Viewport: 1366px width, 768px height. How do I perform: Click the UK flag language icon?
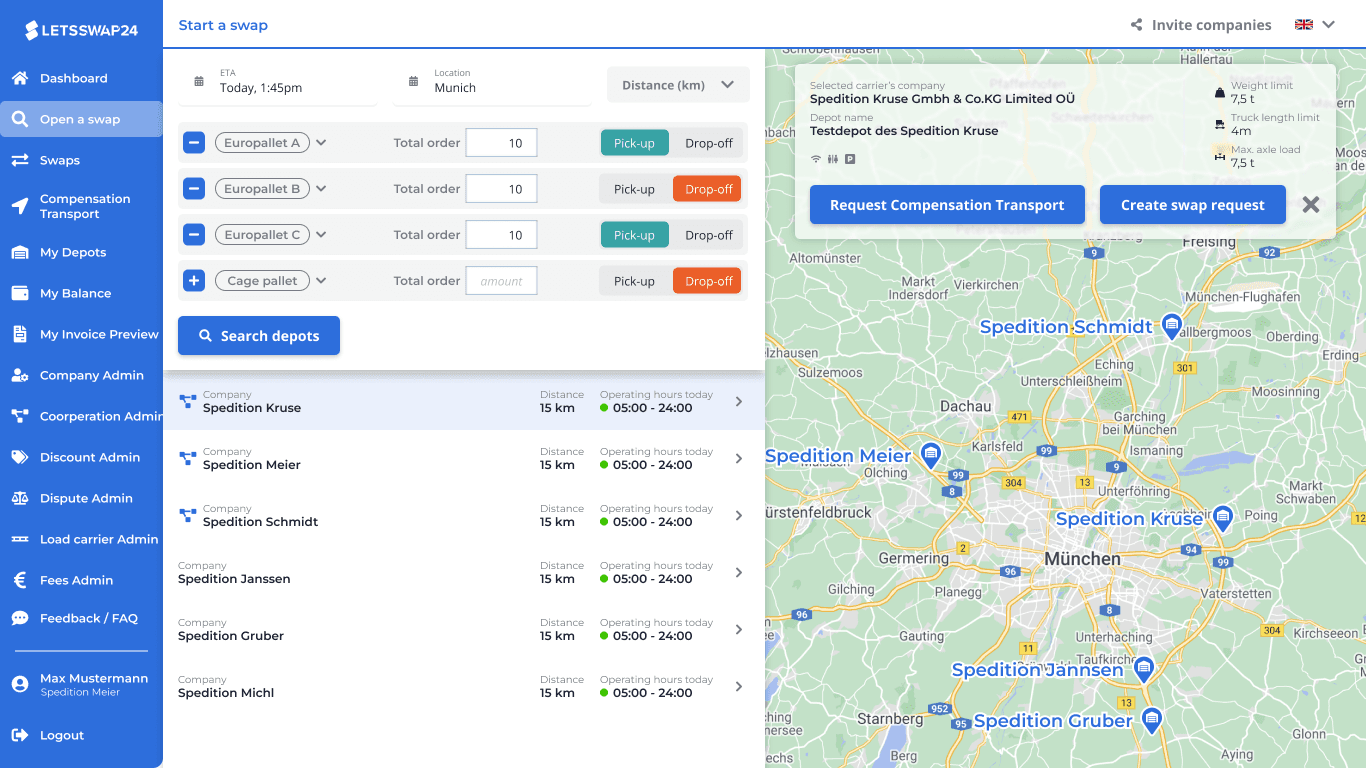tap(1304, 25)
